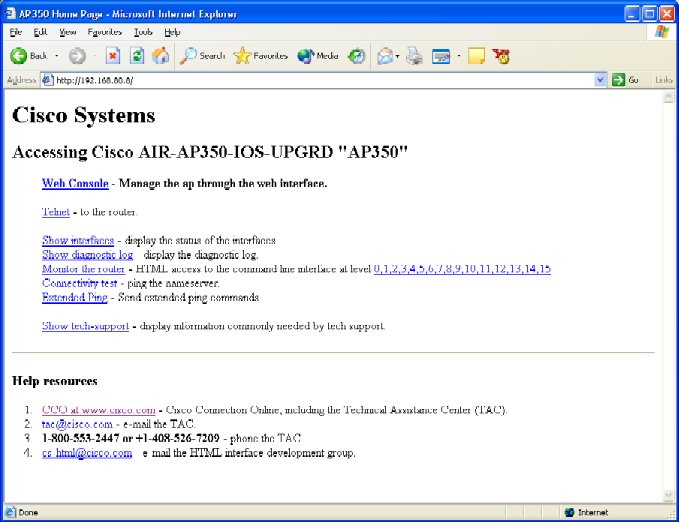Click the Done status bar text
The width and height of the screenshot is (679, 522).
coord(28,512)
